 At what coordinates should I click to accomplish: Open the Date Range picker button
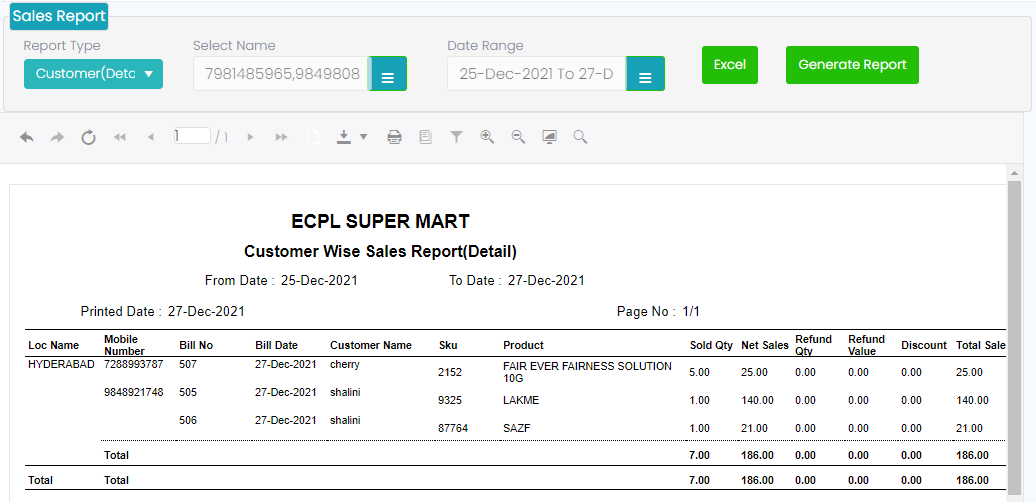click(645, 75)
